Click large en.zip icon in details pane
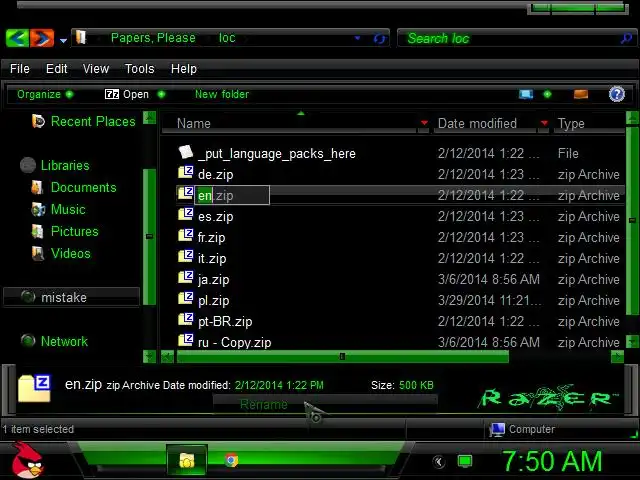The image size is (640, 480). [x=34, y=388]
